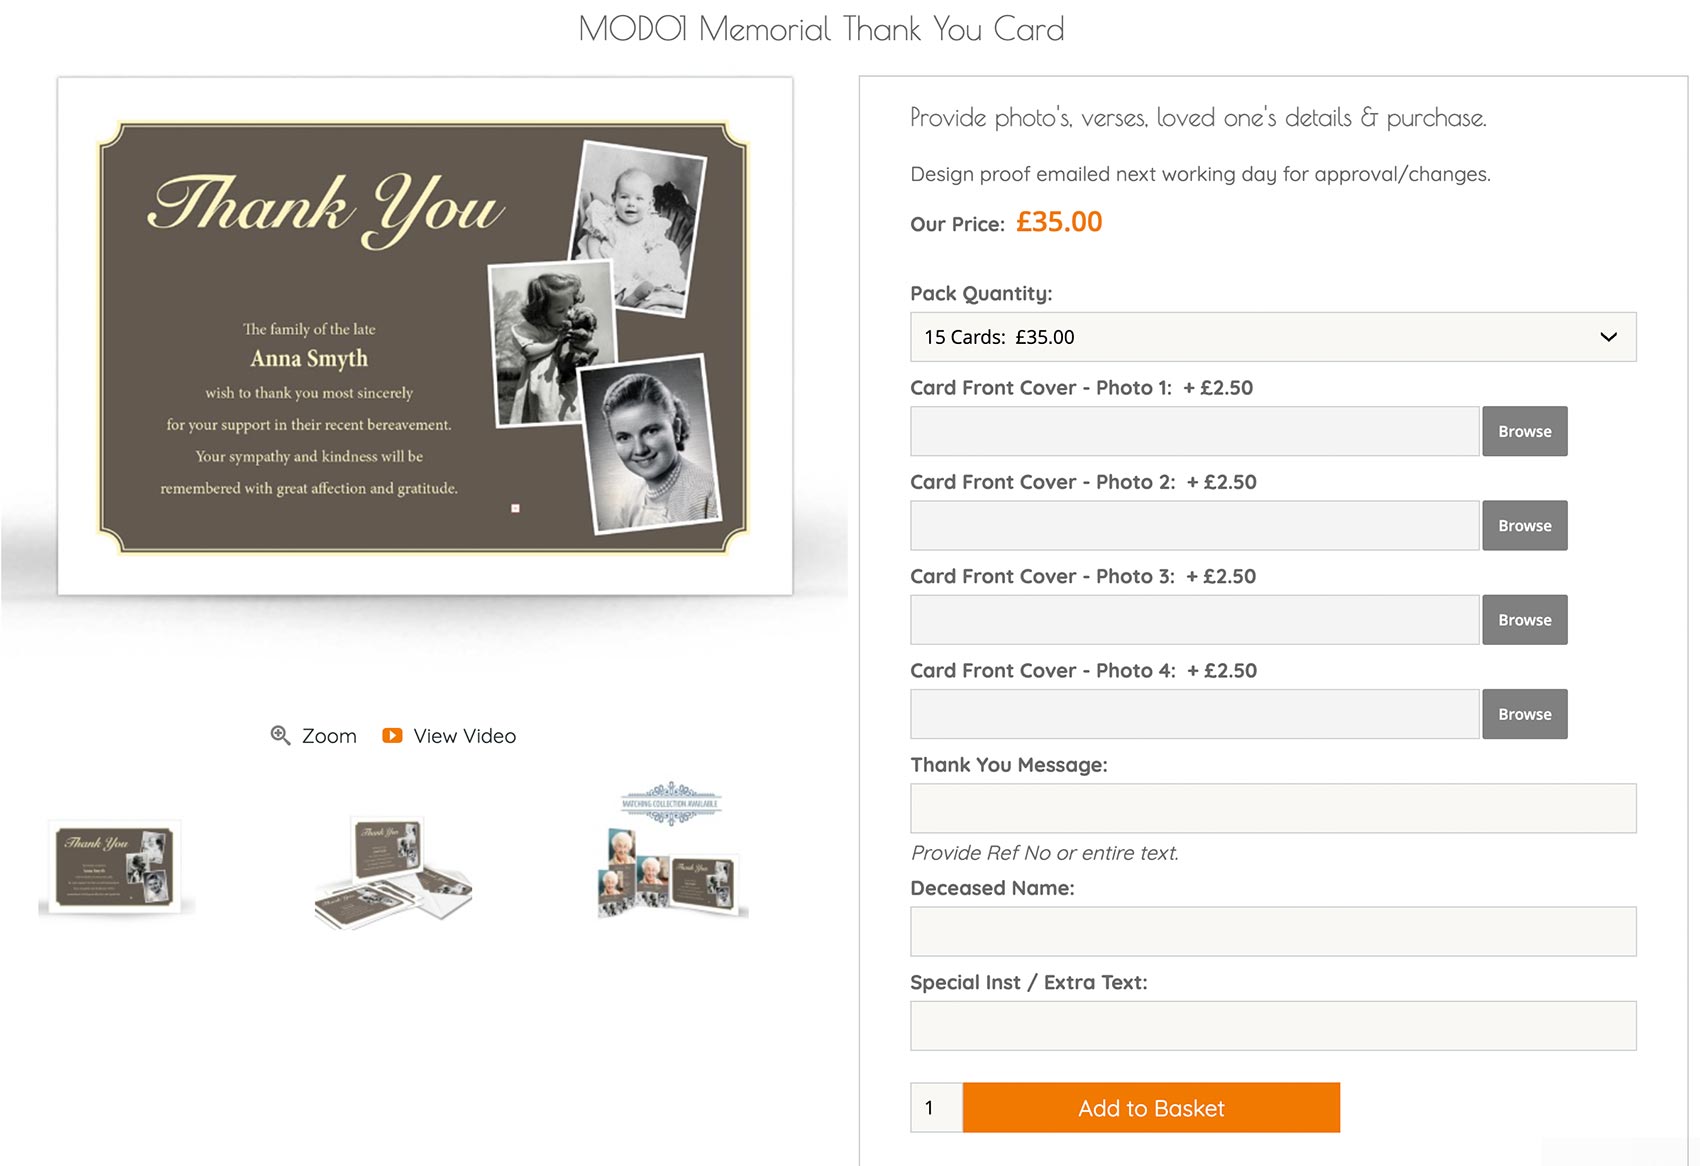This screenshot has width=1700, height=1166.
Task: Click the View Video link text
Action: point(465,736)
